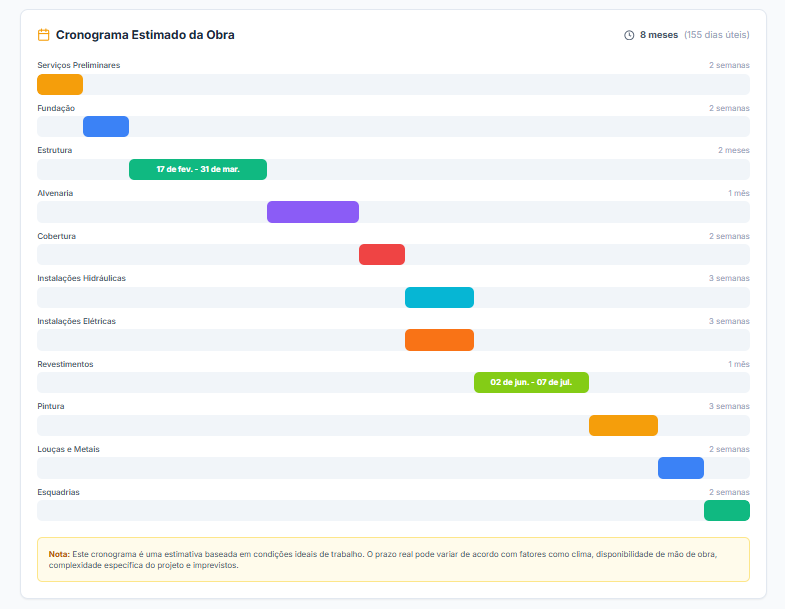Select the cyan Instalações Hidráulicas bar
Screen dimensions: 785x609
click(x=439, y=298)
